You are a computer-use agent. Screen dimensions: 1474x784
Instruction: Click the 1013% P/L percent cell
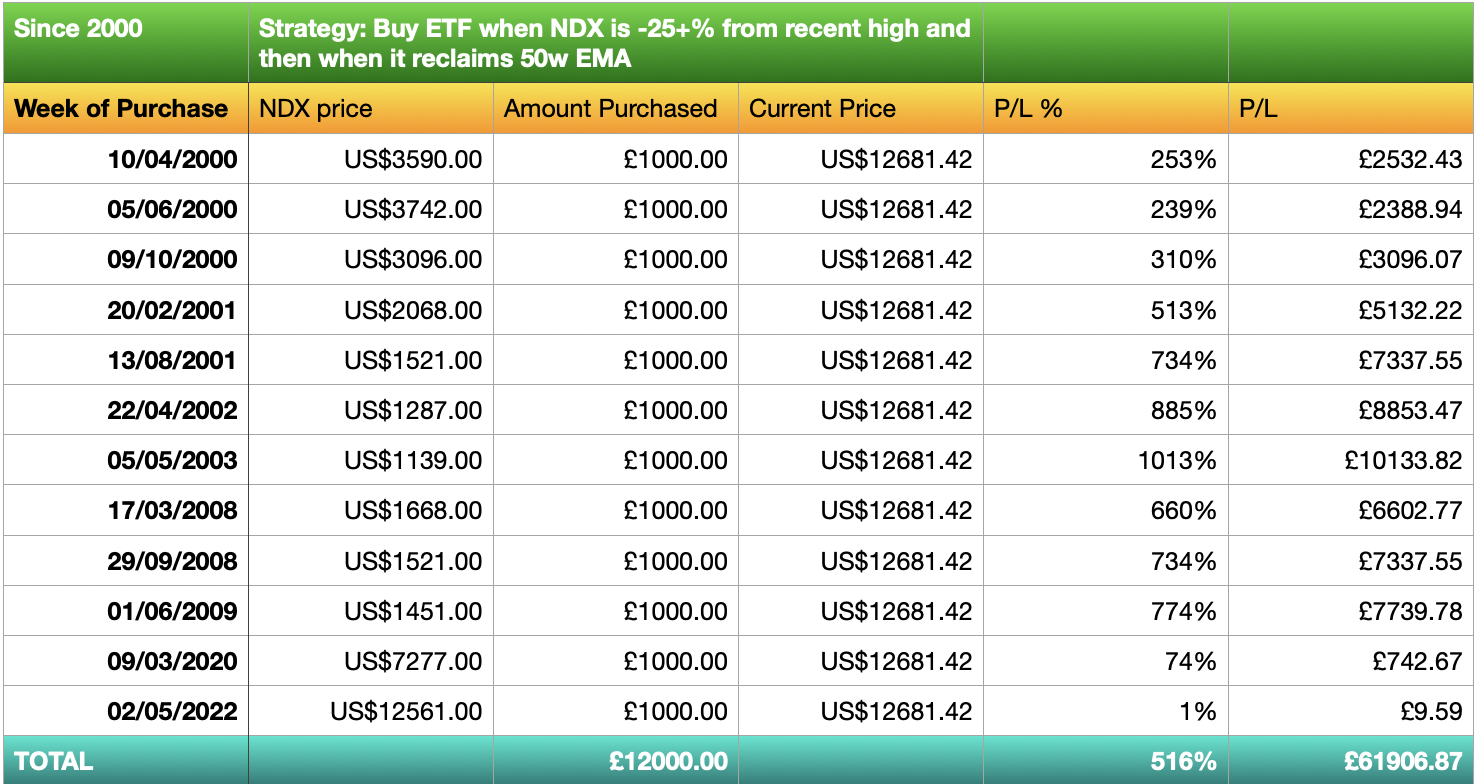[x=1106, y=460]
